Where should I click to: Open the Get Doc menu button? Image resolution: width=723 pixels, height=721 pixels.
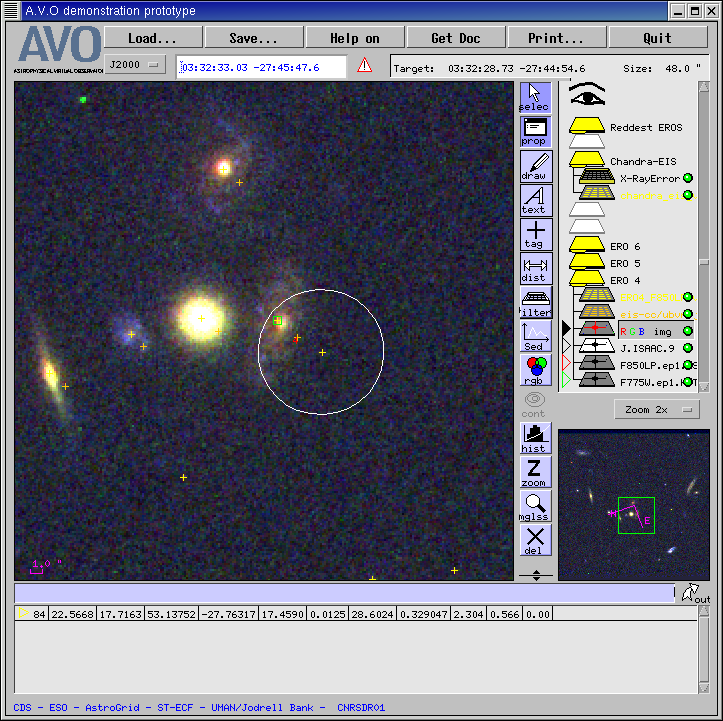[x=455, y=38]
